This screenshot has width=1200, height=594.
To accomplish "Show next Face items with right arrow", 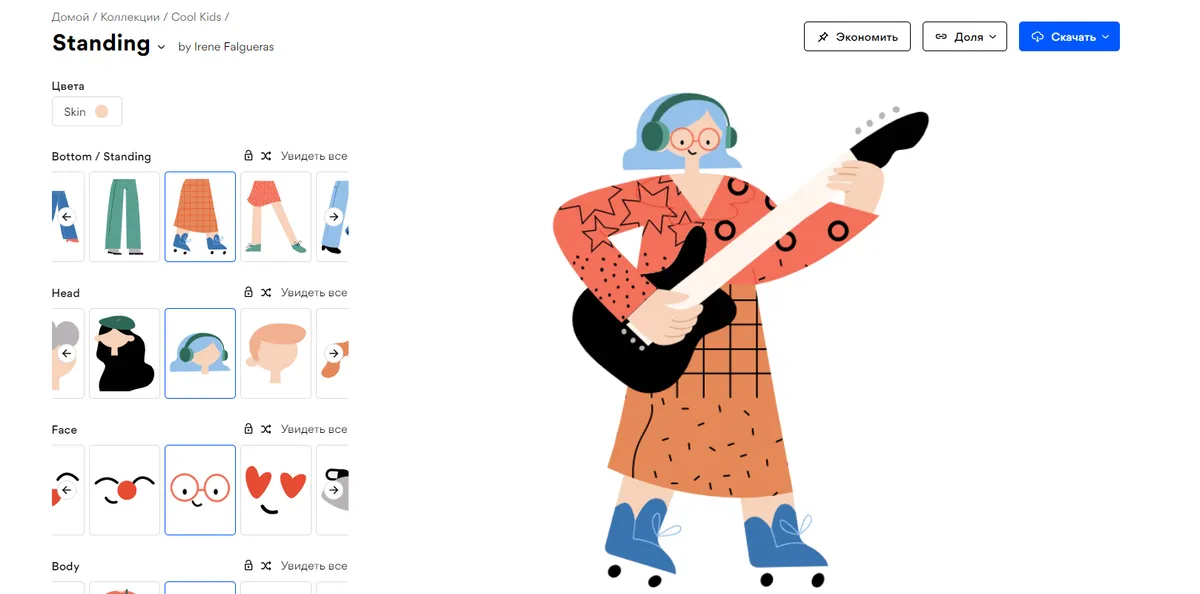I will [334, 490].
